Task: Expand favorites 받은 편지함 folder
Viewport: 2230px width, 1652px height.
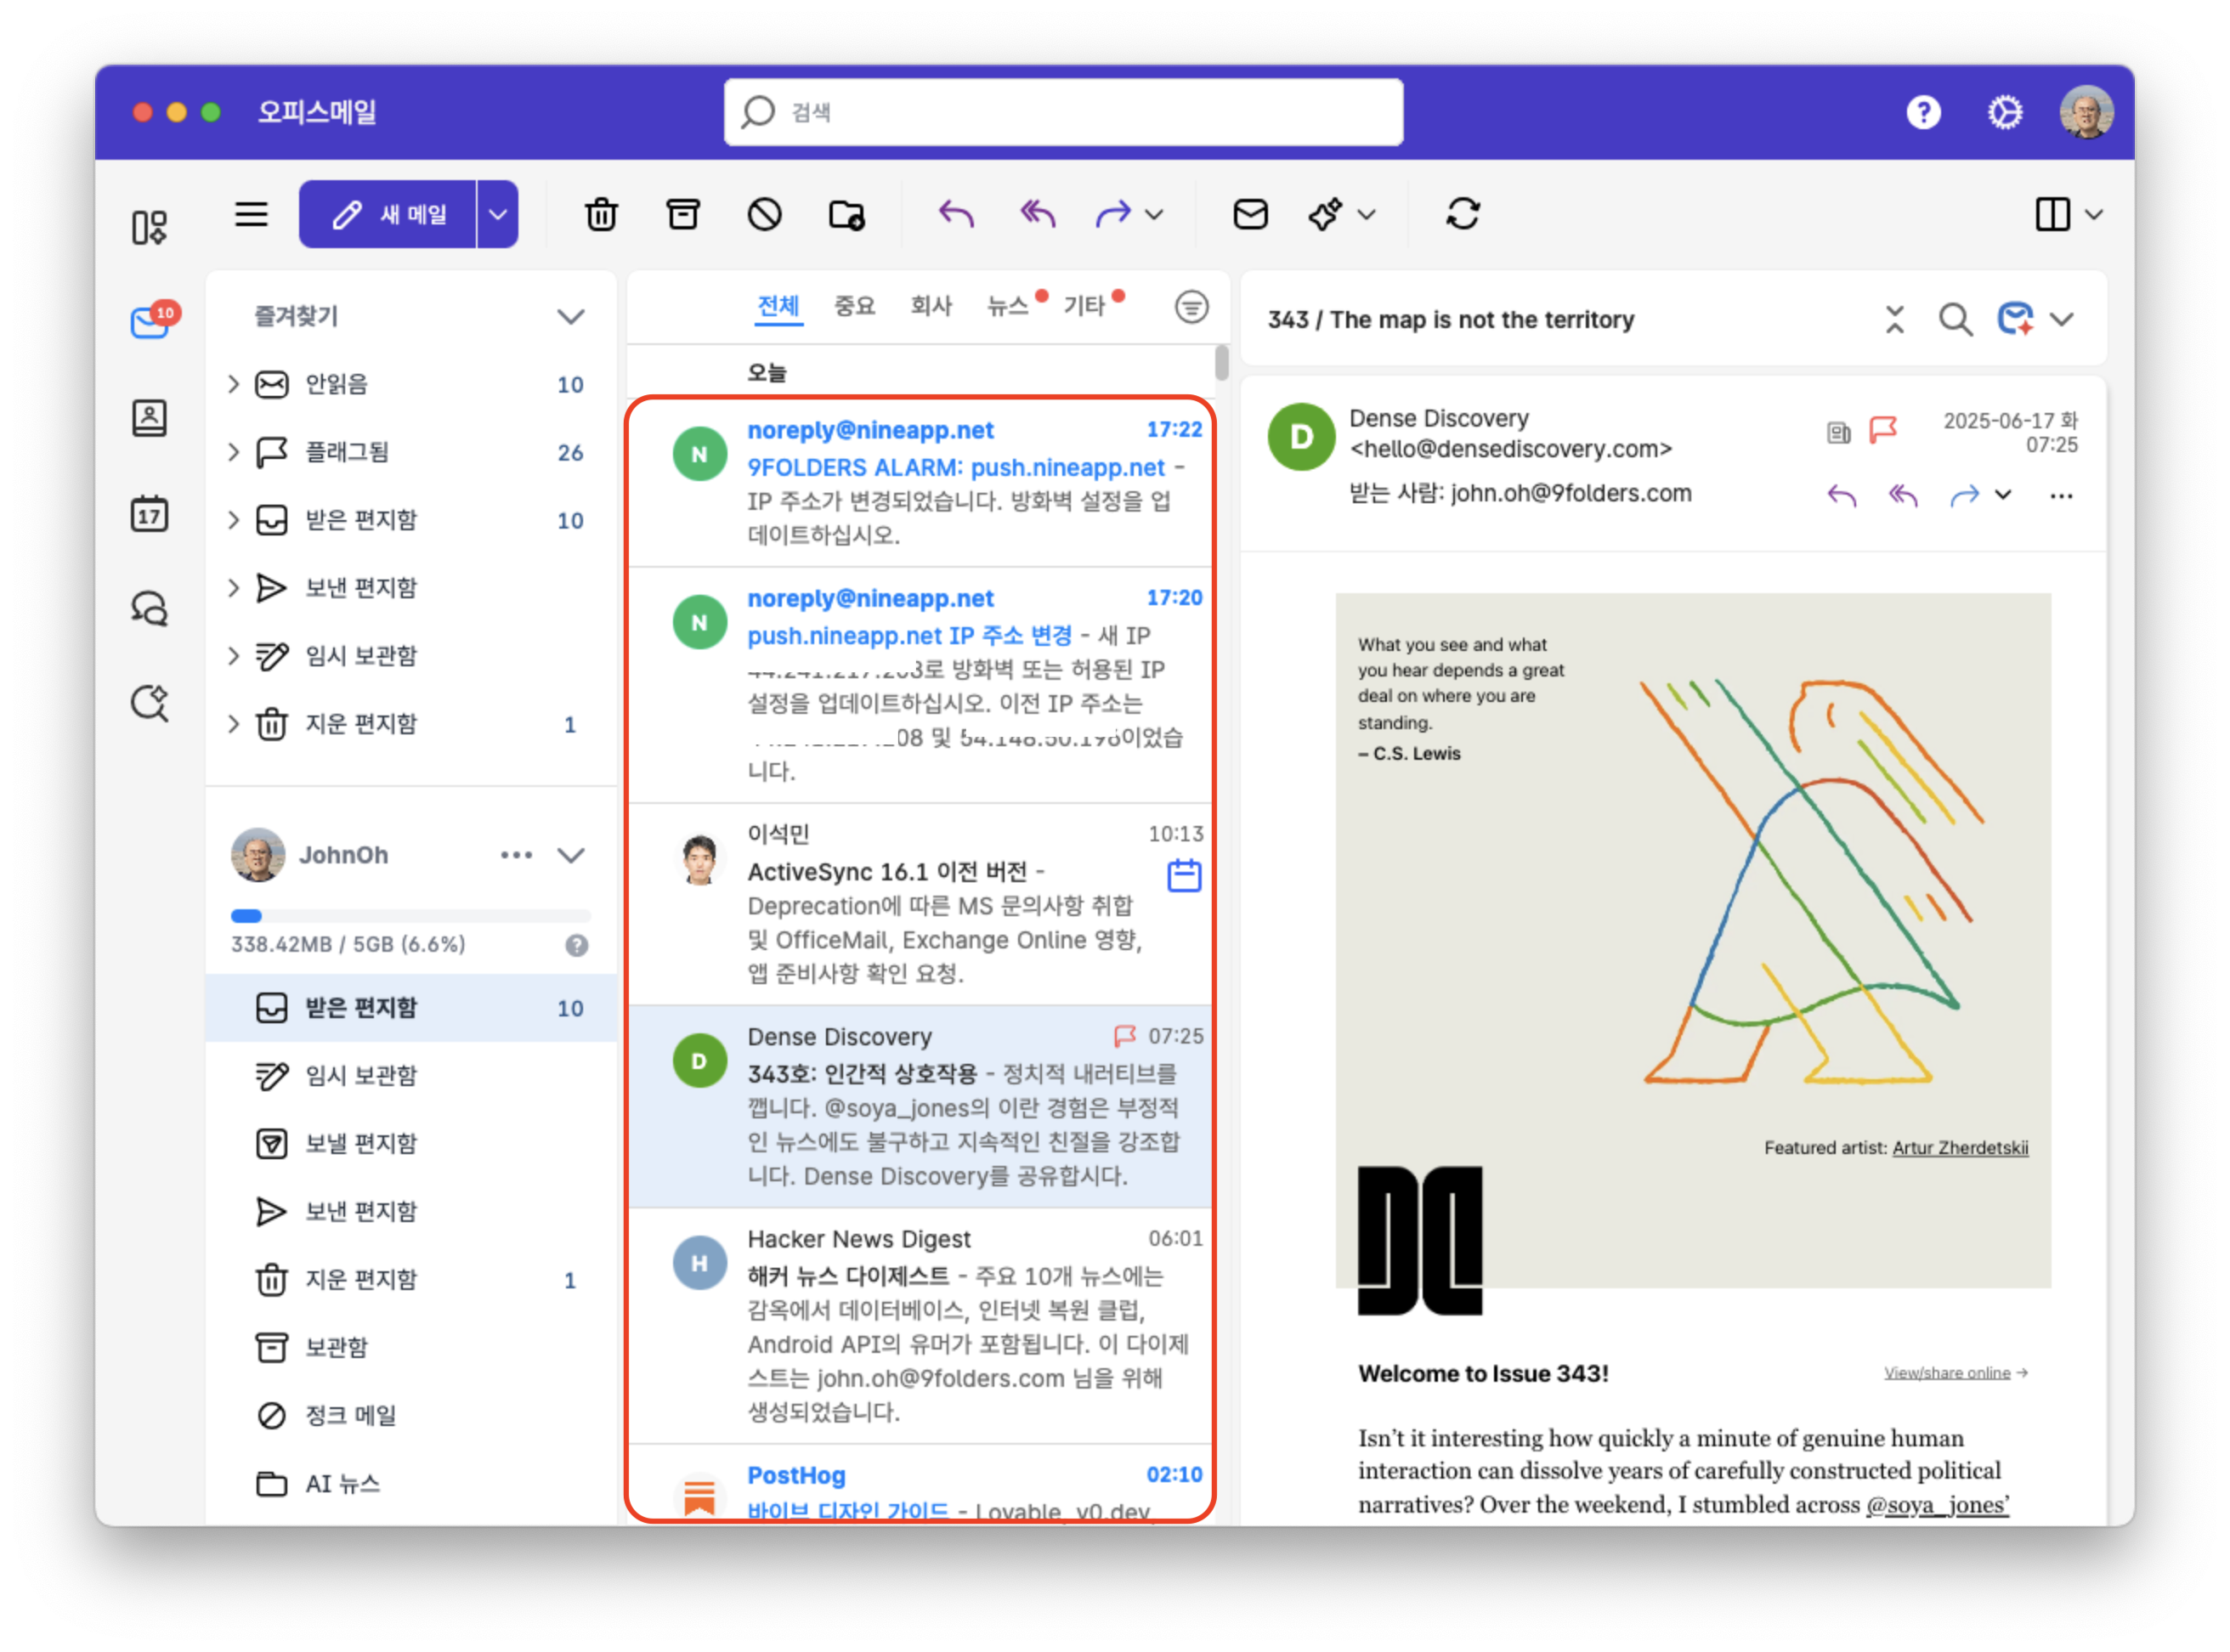Action: point(233,520)
